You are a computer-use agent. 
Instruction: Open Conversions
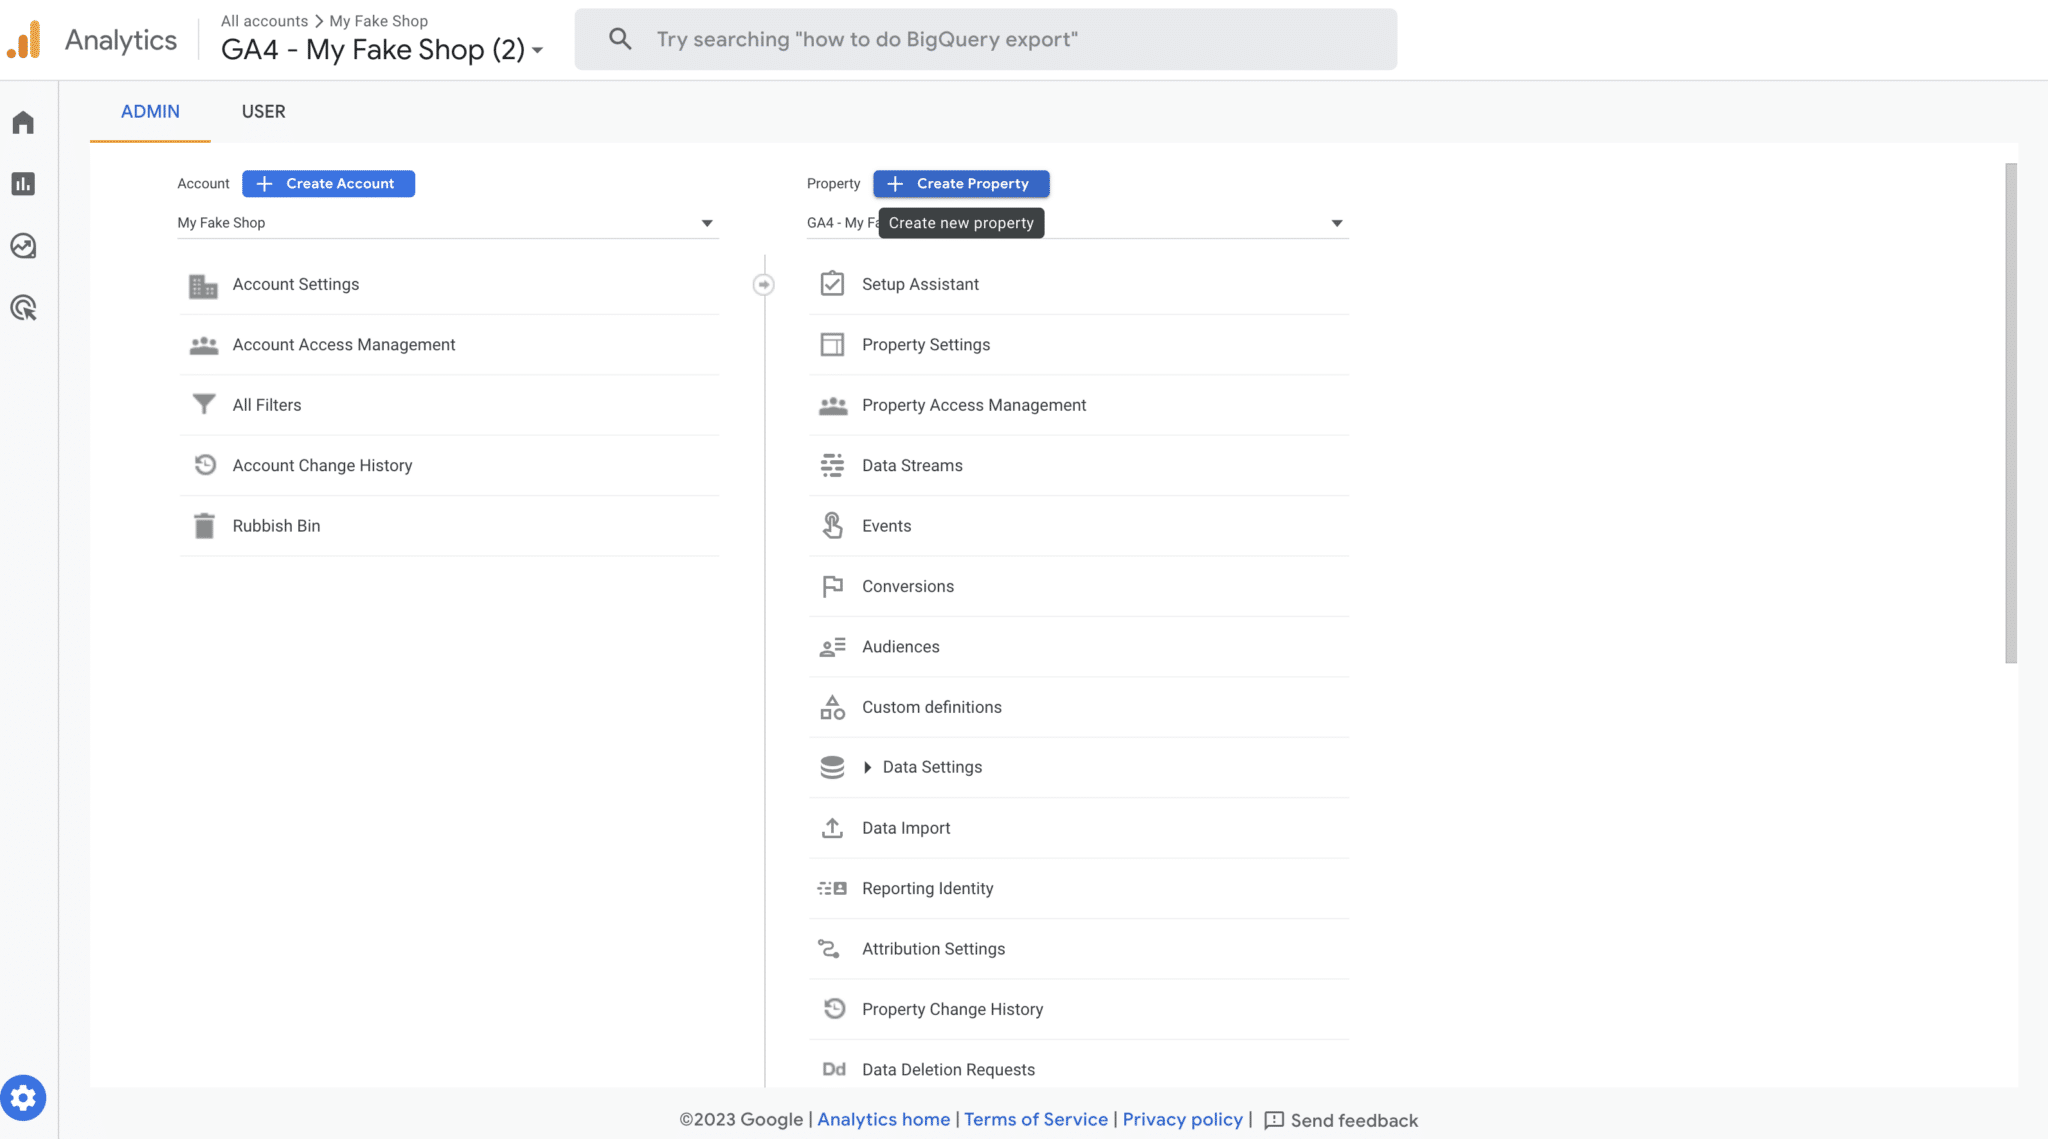point(1079,586)
